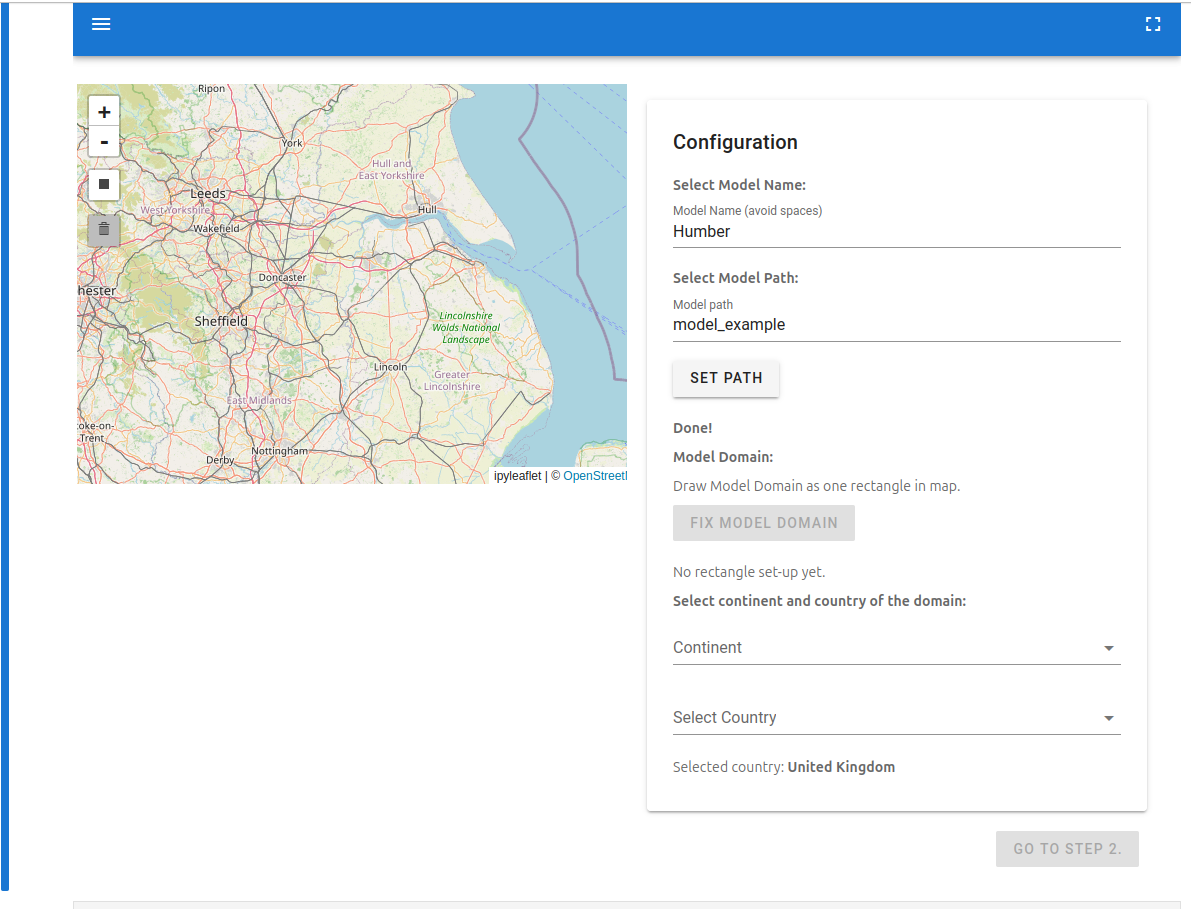Click Lincoln label on the map
Image resolution: width=1191 pixels, height=909 pixels.
[x=390, y=367]
